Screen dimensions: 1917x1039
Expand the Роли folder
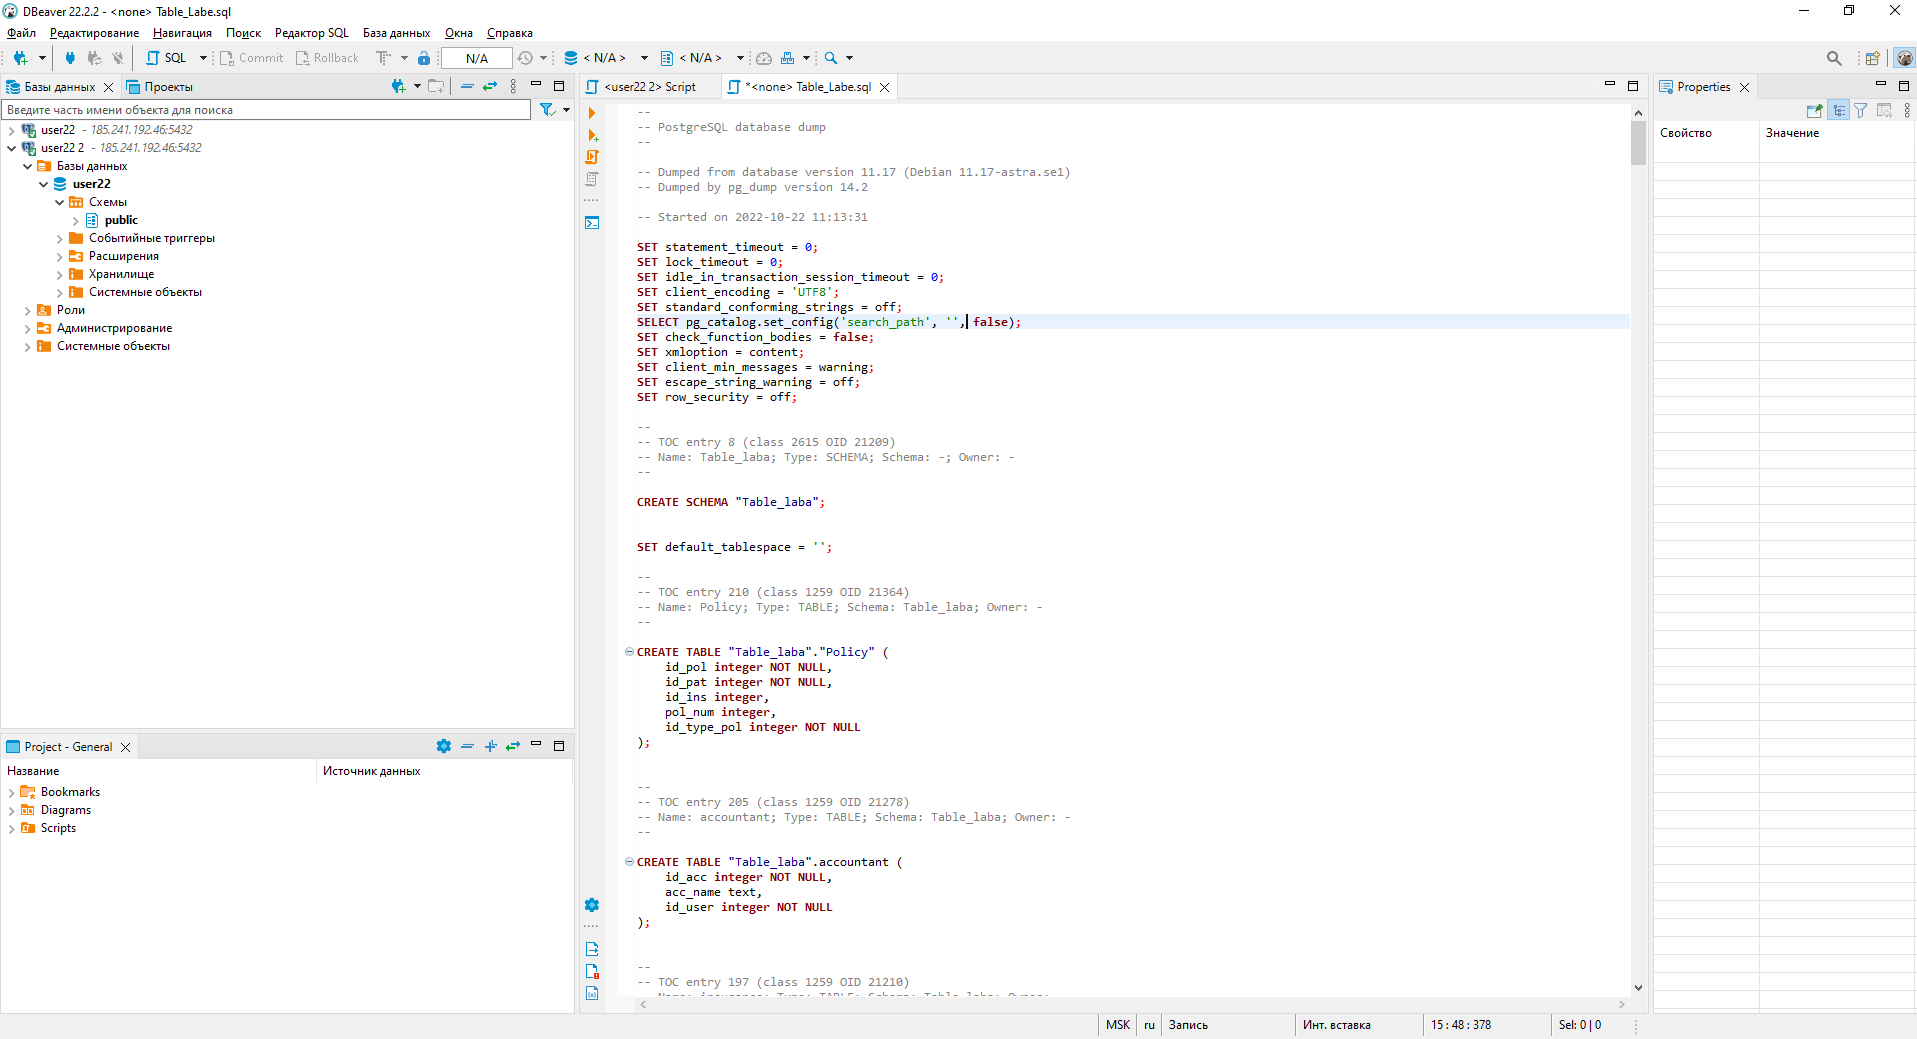(x=27, y=310)
